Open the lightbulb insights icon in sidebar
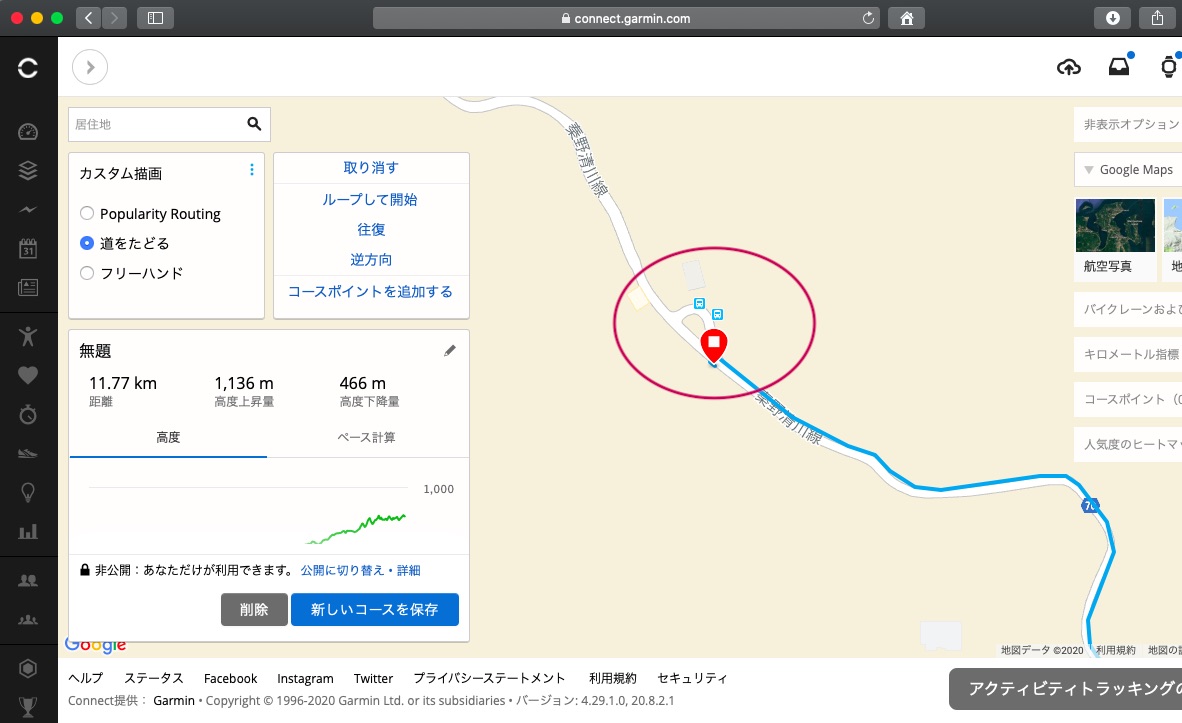Viewport: 1182px width, 723px height. (x=28, y=492)
